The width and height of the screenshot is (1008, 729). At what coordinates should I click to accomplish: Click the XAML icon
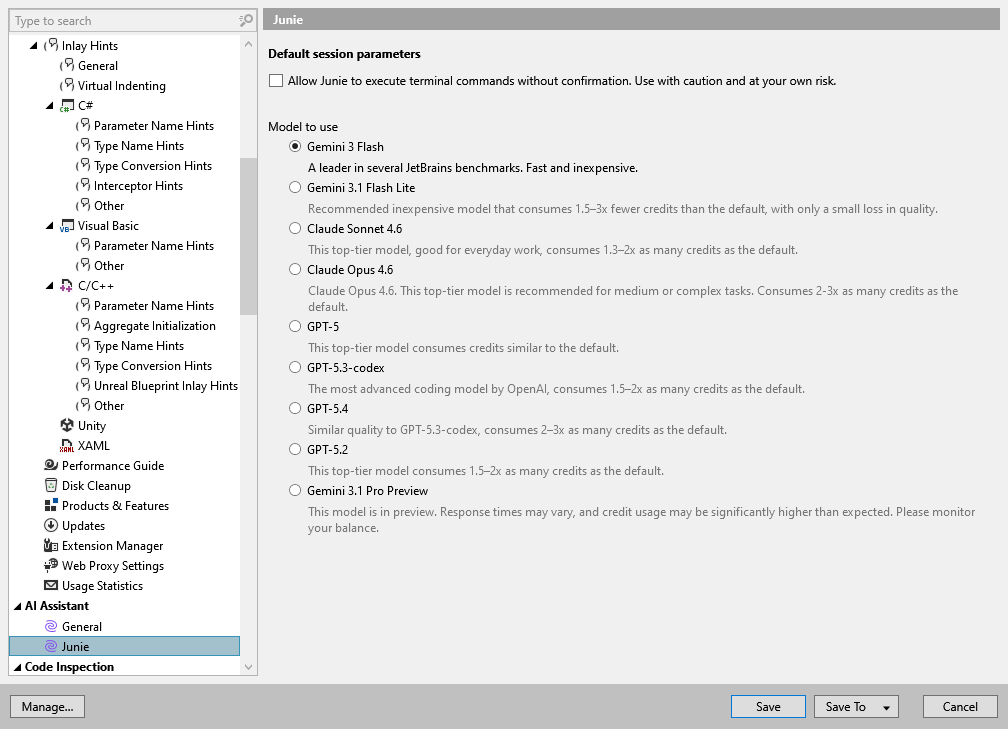(x=67, y=446)
